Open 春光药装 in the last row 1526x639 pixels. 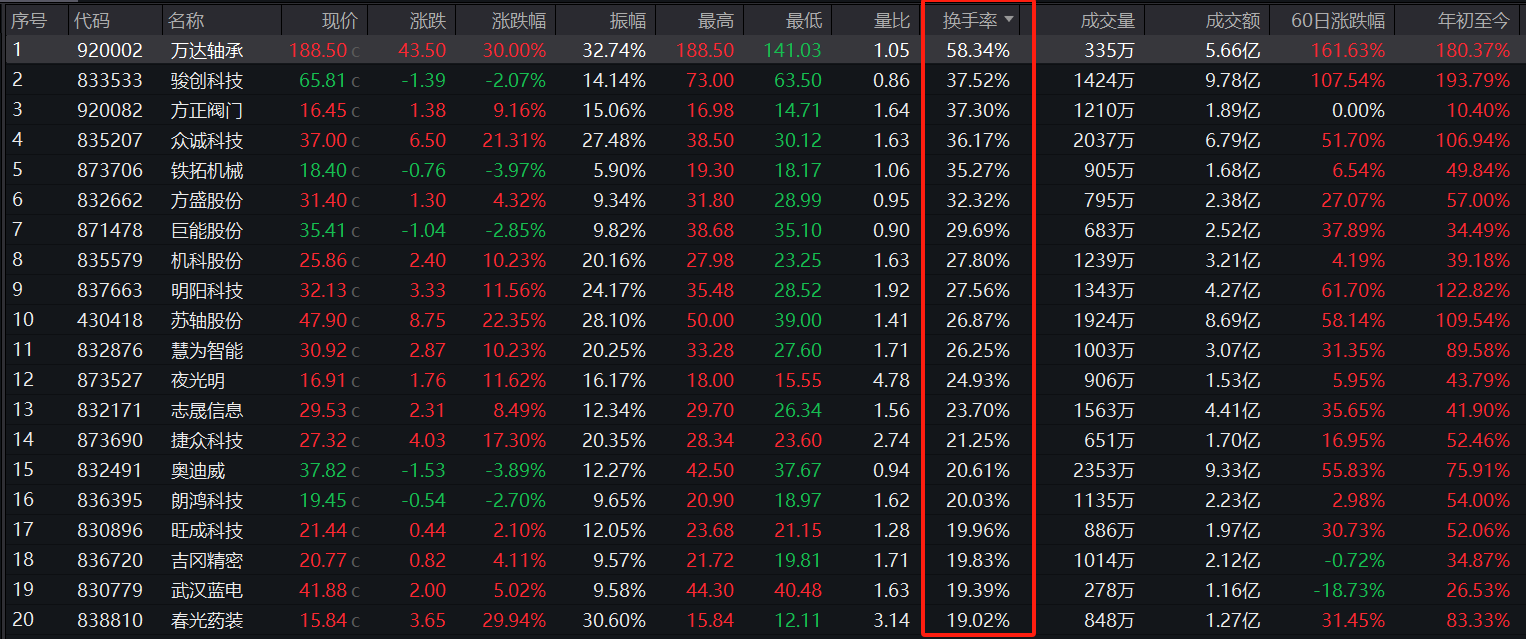point(206,620)
